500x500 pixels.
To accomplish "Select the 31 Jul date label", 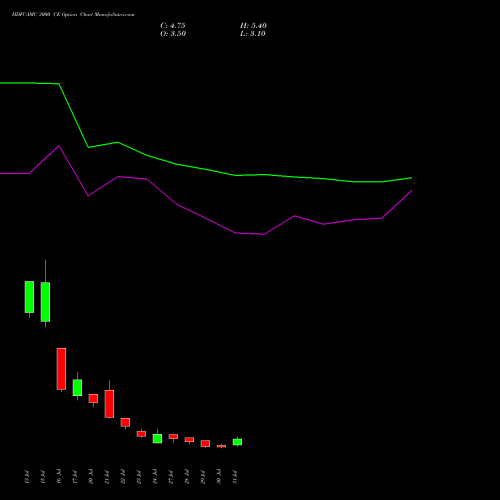I will click(x=235, y=477).
